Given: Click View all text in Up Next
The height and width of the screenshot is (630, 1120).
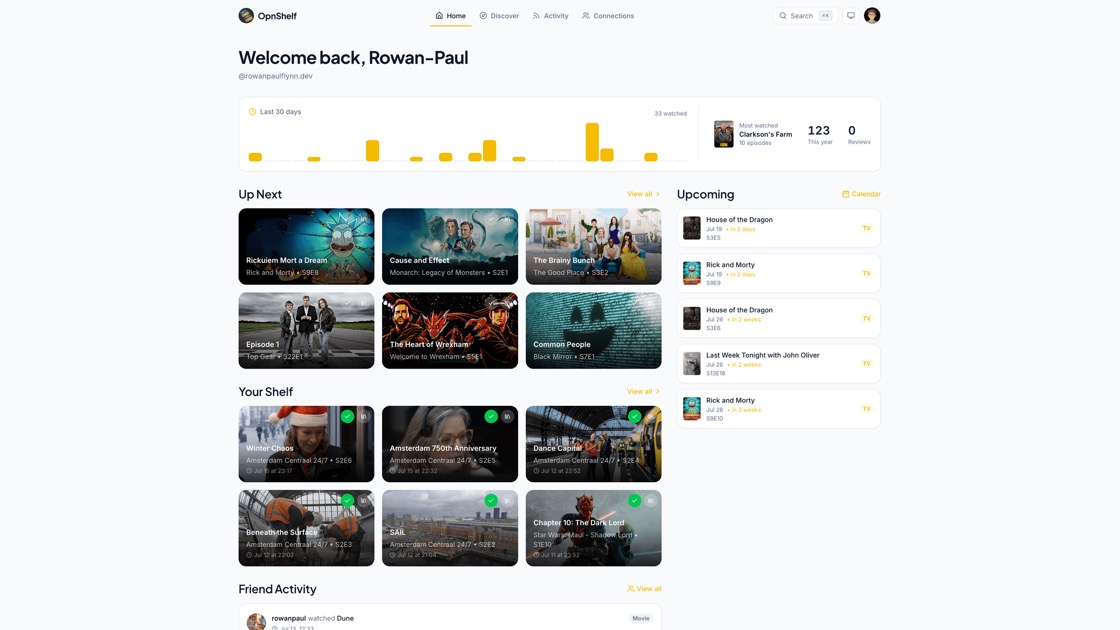Looking at the screenshot, I should tap(639, 194).
